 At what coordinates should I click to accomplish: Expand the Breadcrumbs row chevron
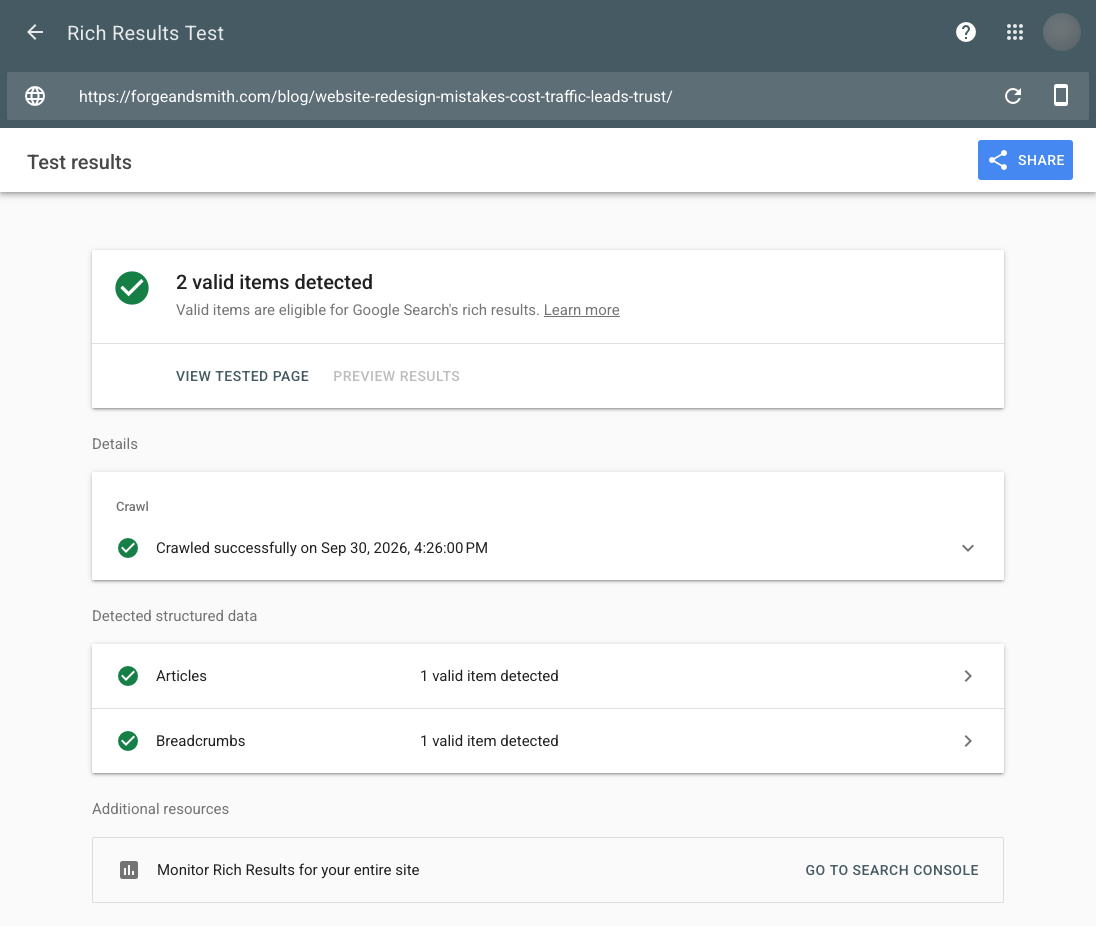[x=967, y=741]
